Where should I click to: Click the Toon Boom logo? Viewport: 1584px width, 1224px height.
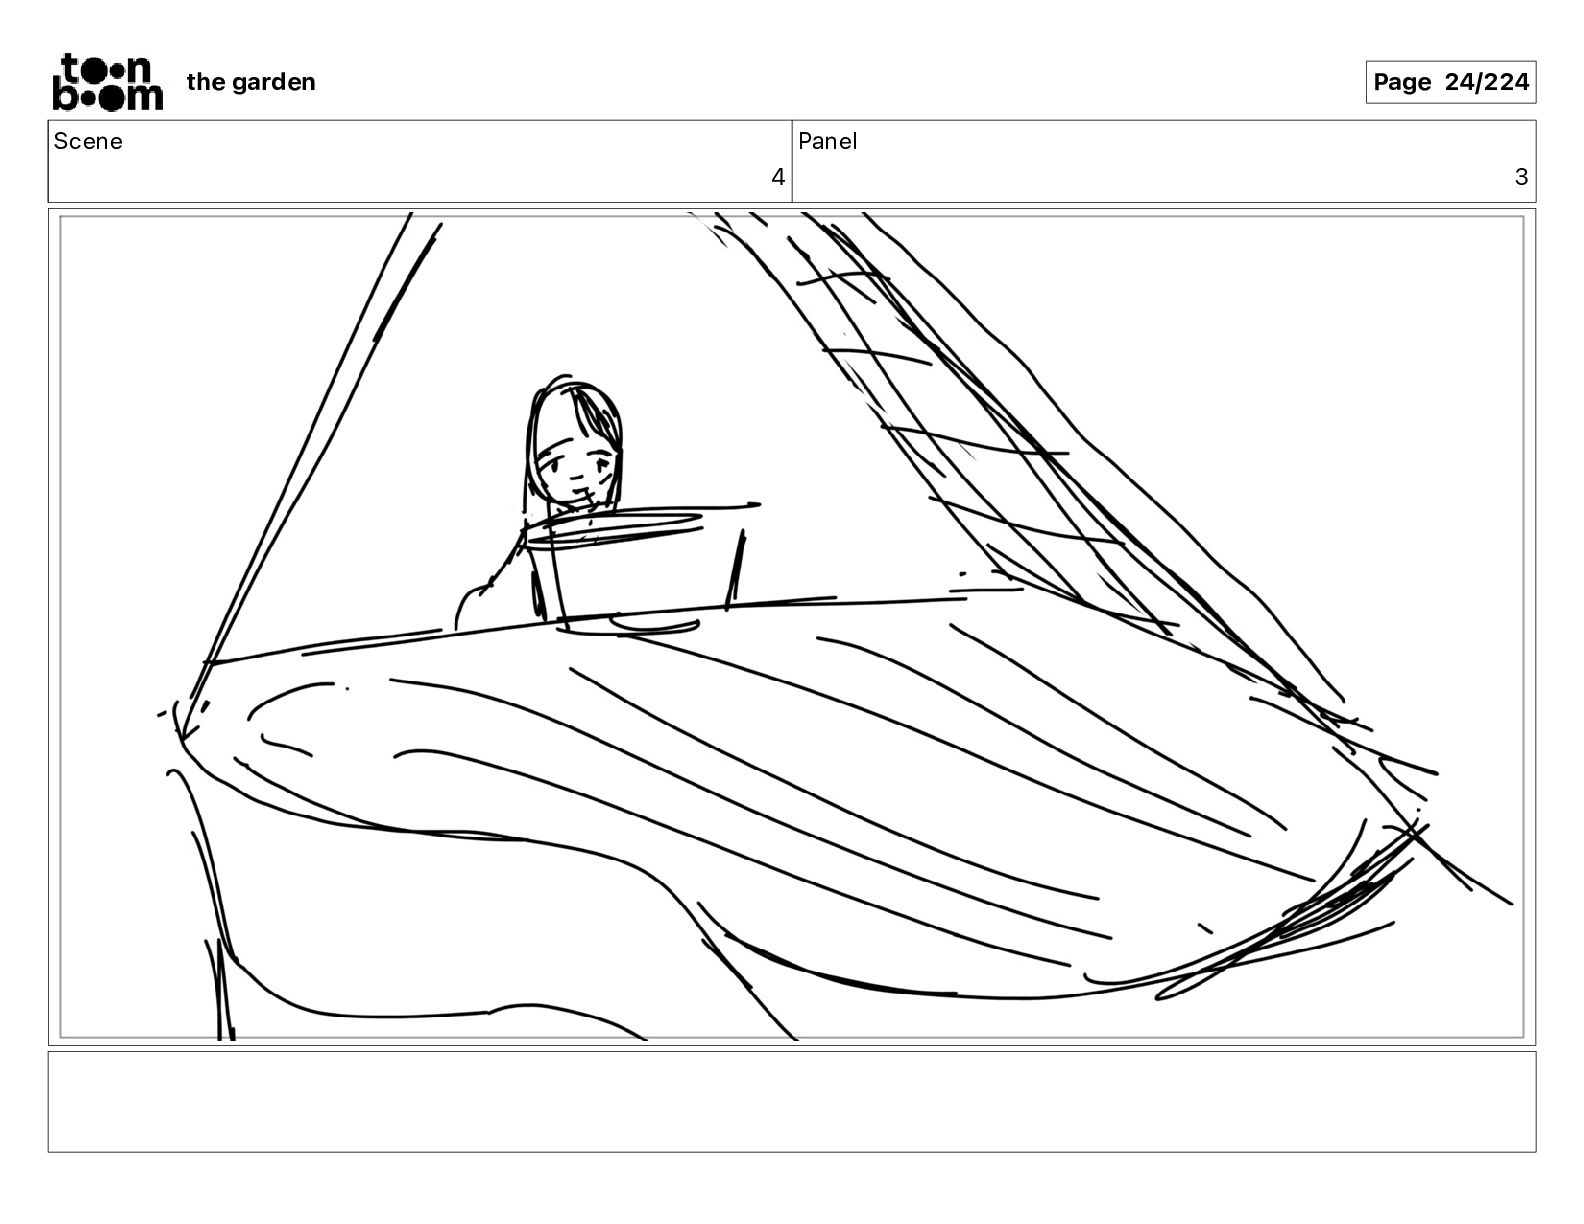107,82
